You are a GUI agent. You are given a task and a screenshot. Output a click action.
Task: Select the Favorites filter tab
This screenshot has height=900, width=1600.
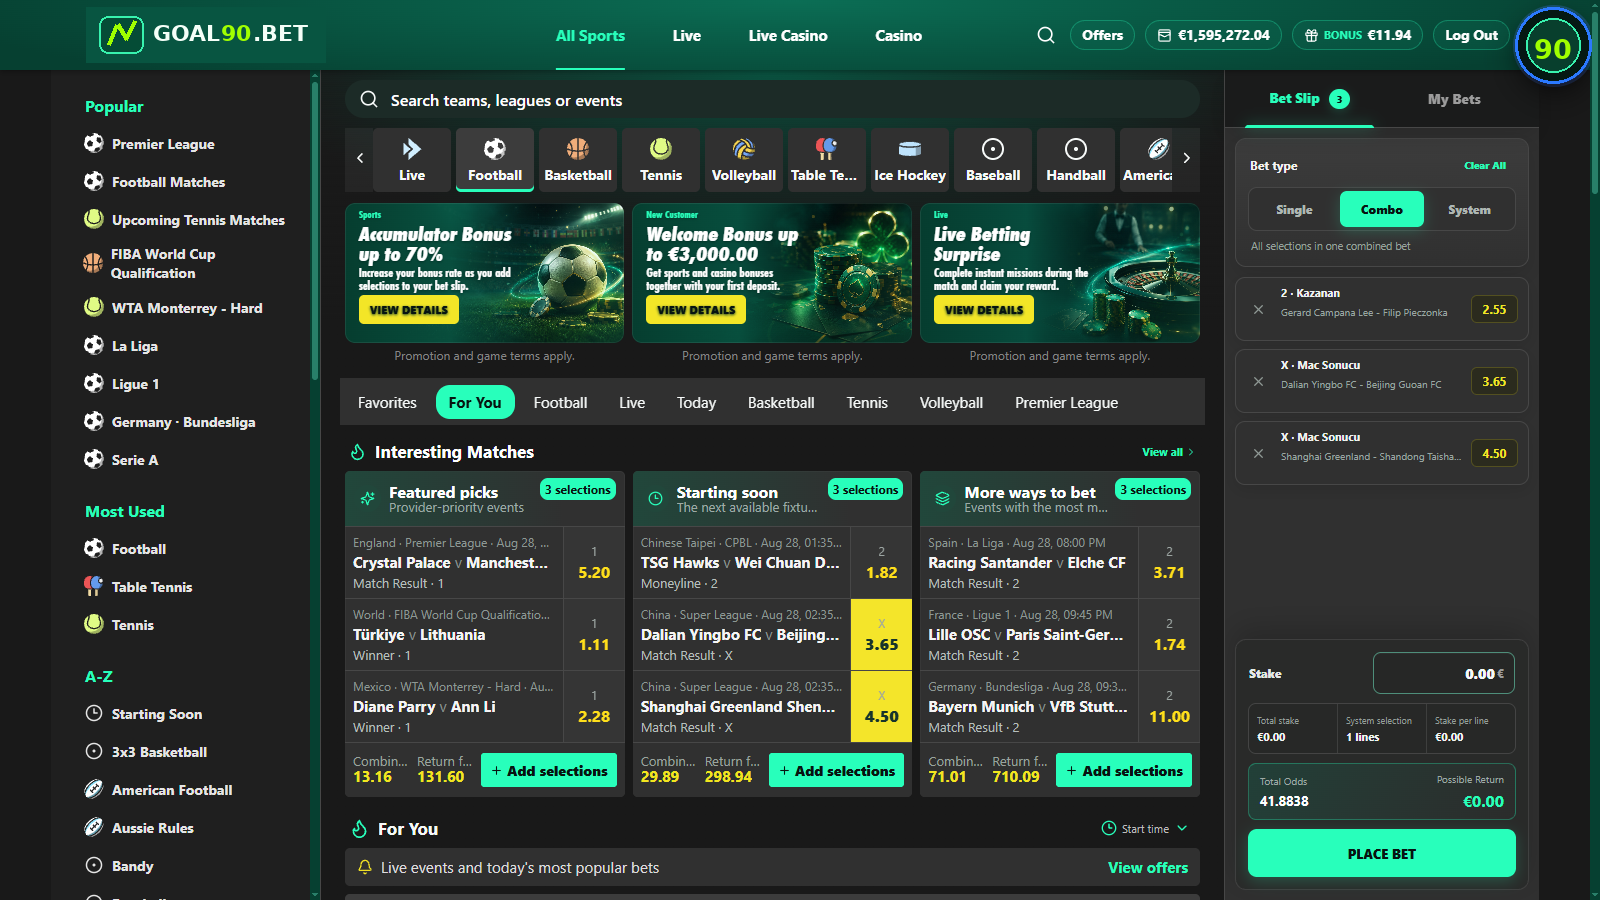(x=387, y=403)
